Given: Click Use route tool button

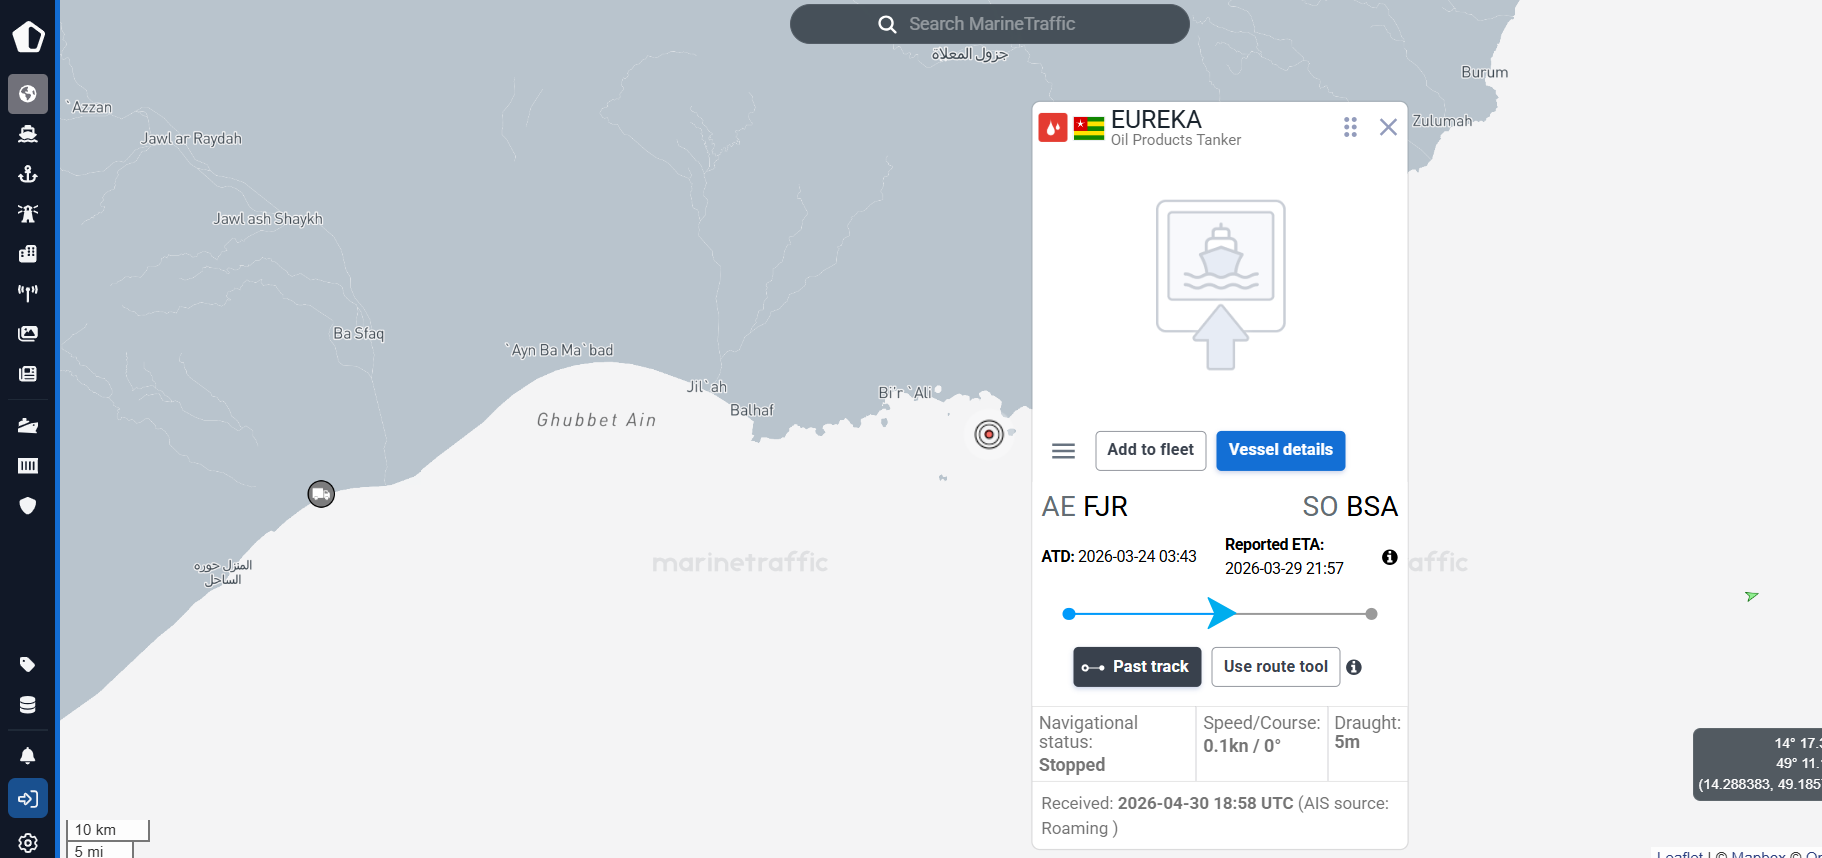Looking at the screenshot, I should [x=1275, y=667].
